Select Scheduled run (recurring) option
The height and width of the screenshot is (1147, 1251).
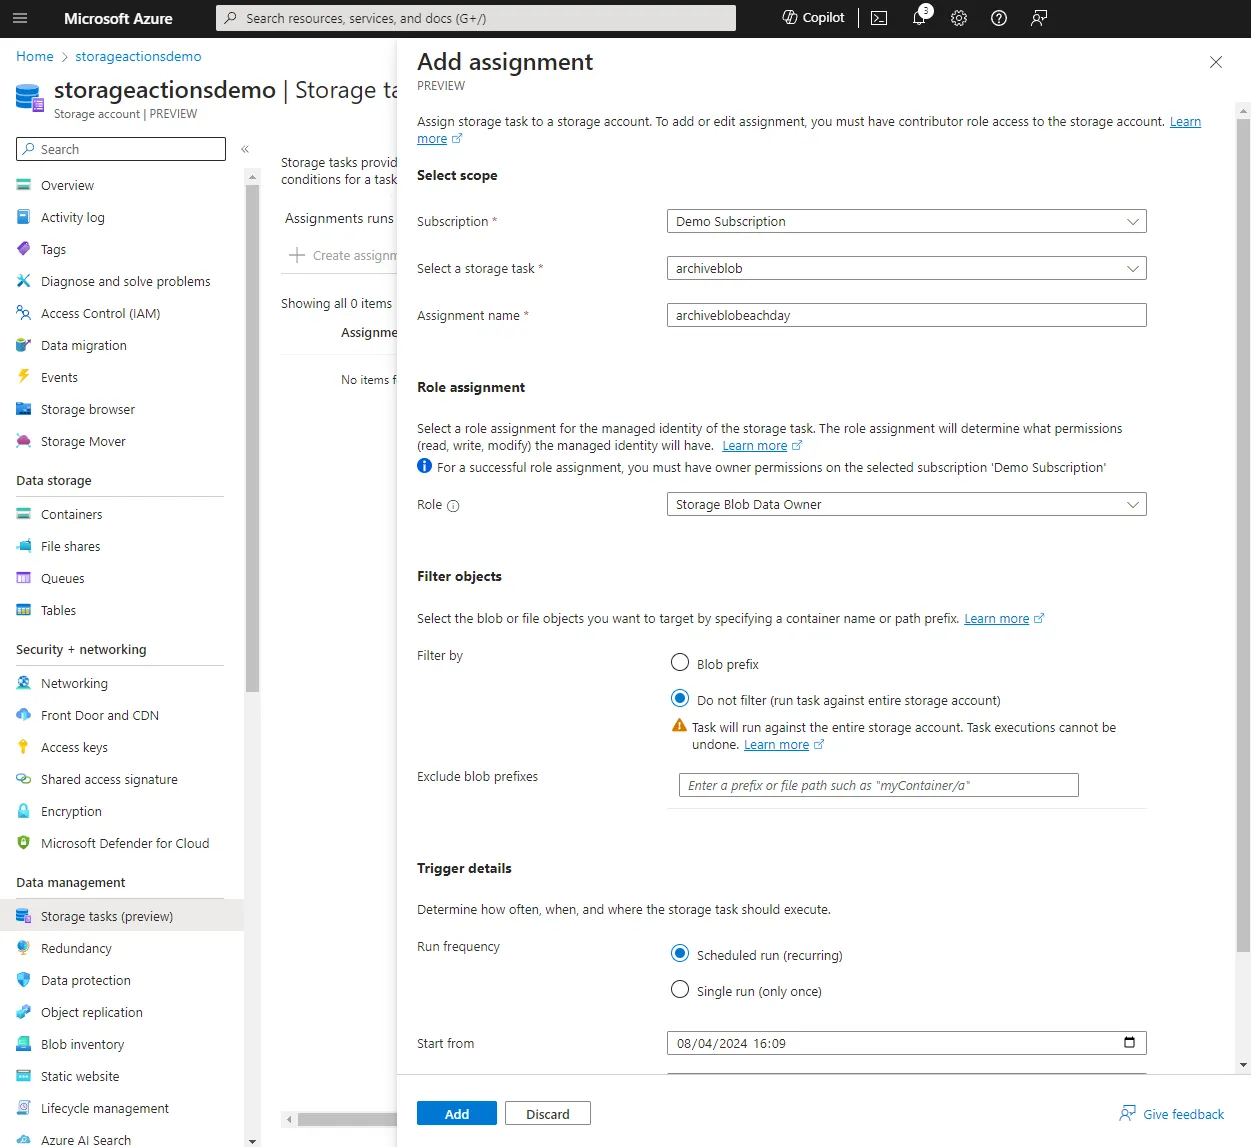point(680,954)
